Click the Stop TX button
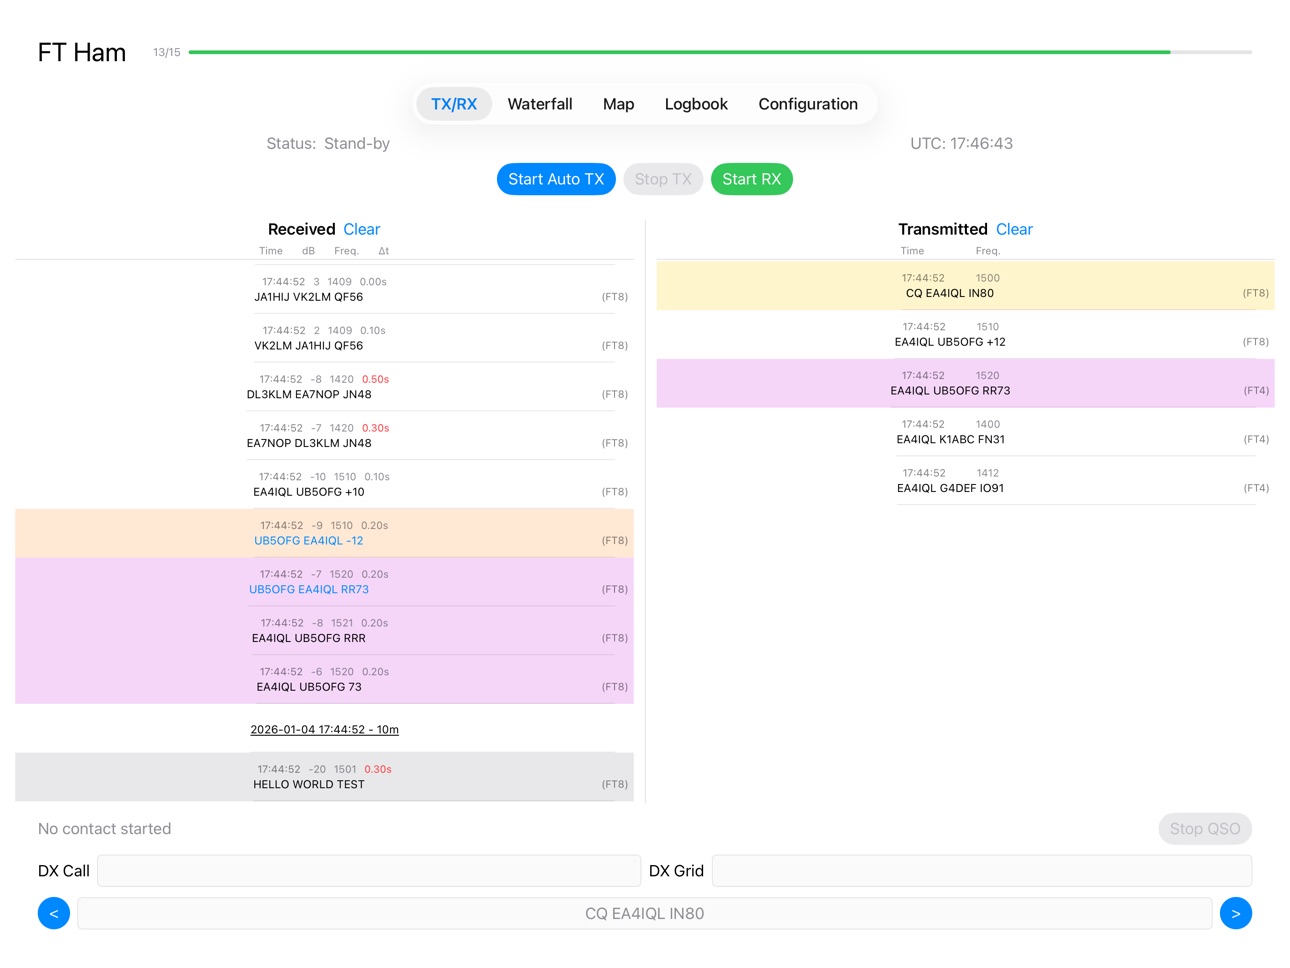 point(663,179)
